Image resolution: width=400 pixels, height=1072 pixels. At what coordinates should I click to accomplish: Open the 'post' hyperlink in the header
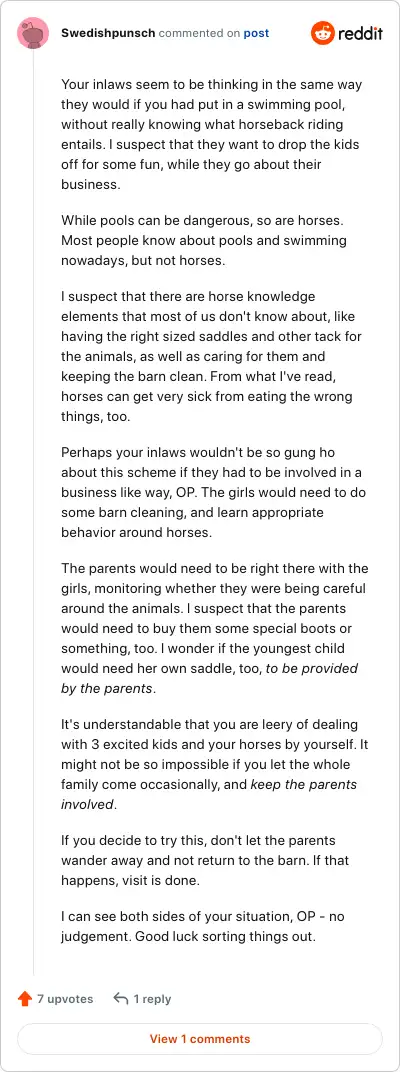pos(256,33)
